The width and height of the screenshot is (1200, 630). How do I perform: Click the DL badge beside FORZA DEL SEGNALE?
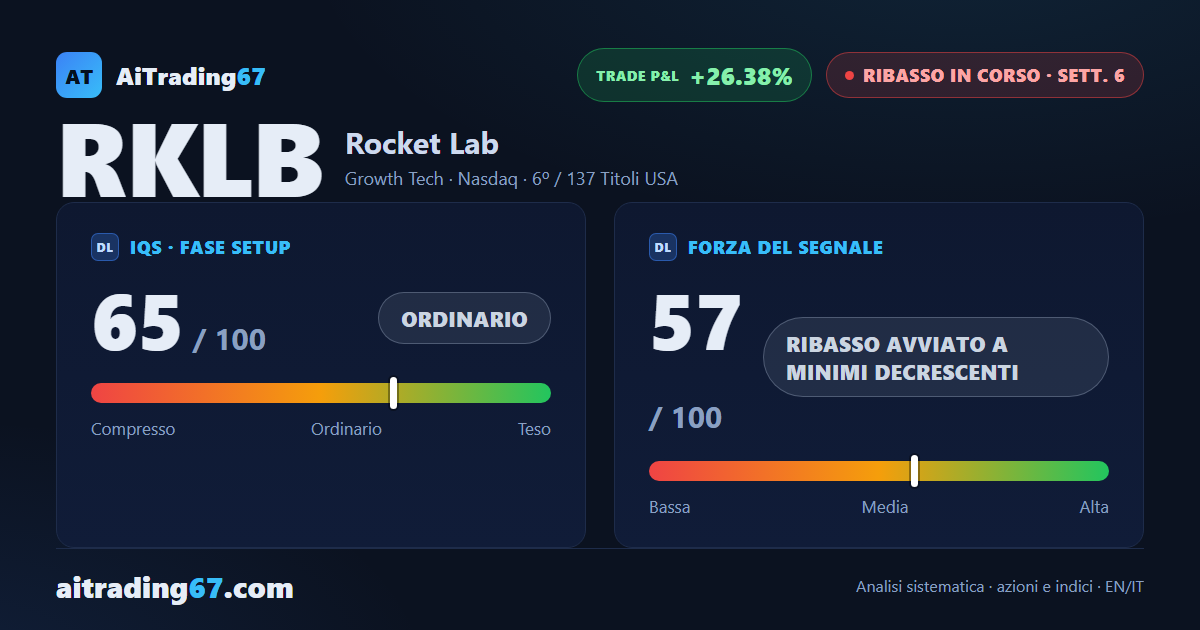[x=663, y=247]
